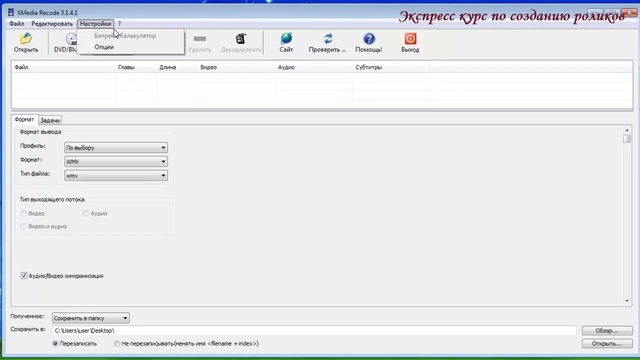Select the Видео stream radio button
Screen dimensions: 640x360
24,213
